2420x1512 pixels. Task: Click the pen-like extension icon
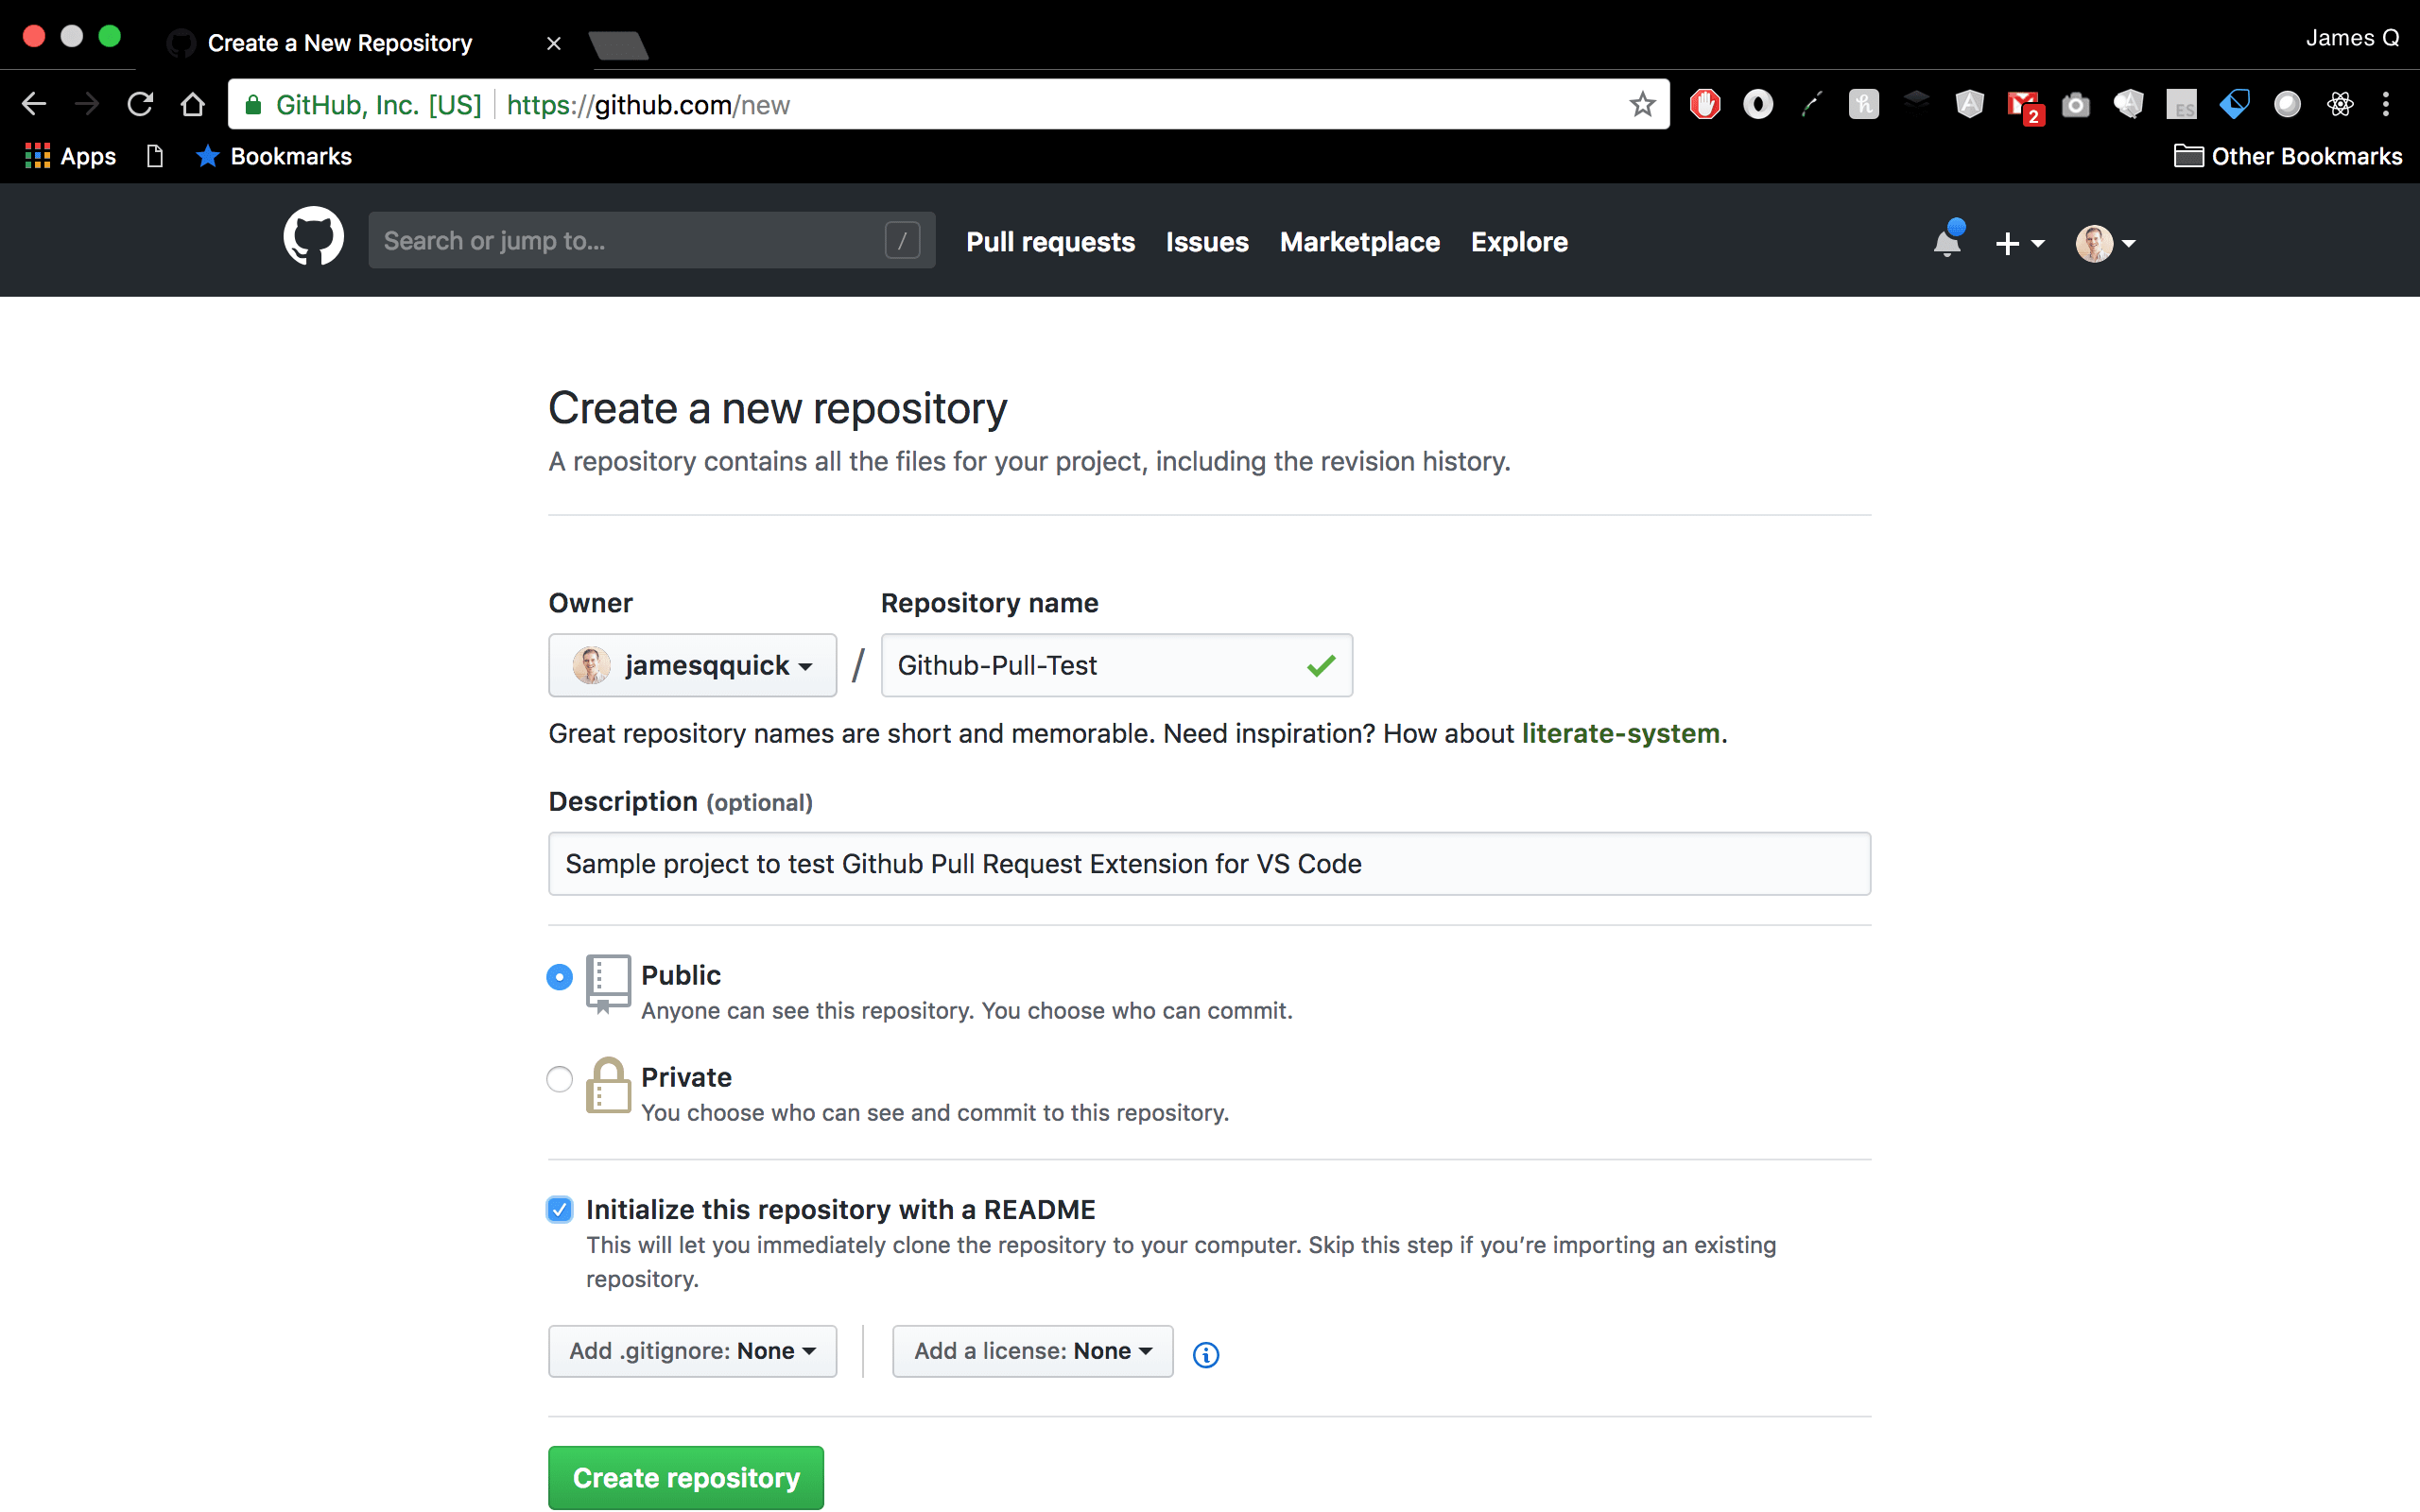pyautogui.click(x=1811, y=104)
